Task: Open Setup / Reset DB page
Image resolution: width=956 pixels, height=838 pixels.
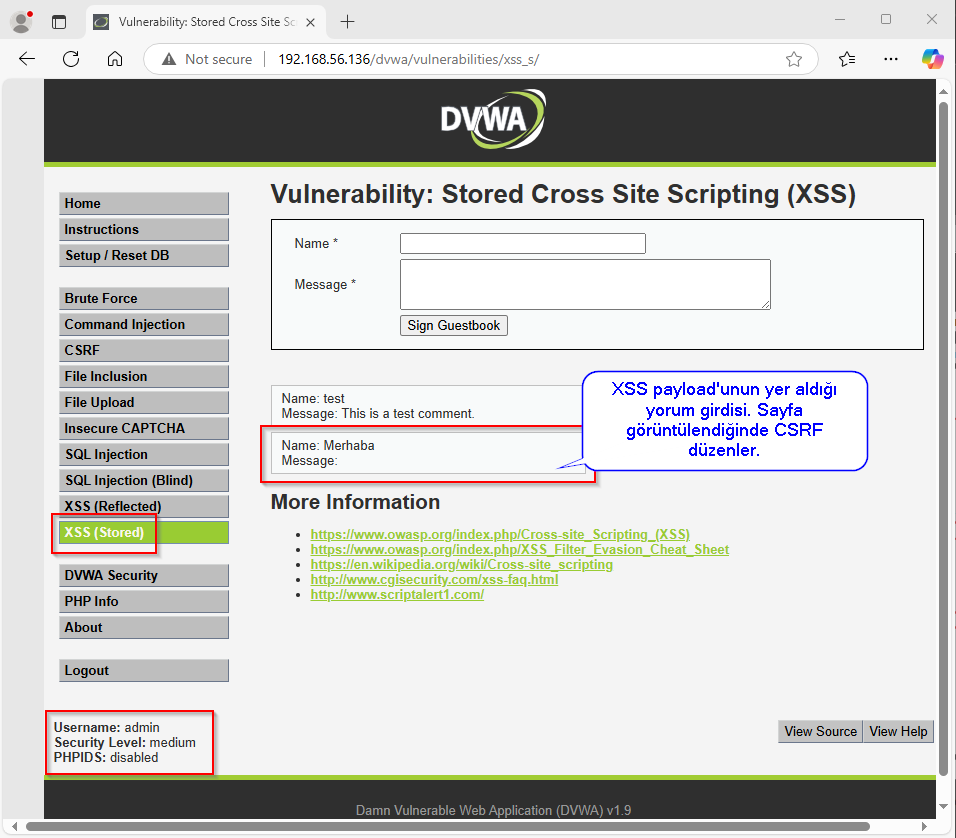Action: 144,256
